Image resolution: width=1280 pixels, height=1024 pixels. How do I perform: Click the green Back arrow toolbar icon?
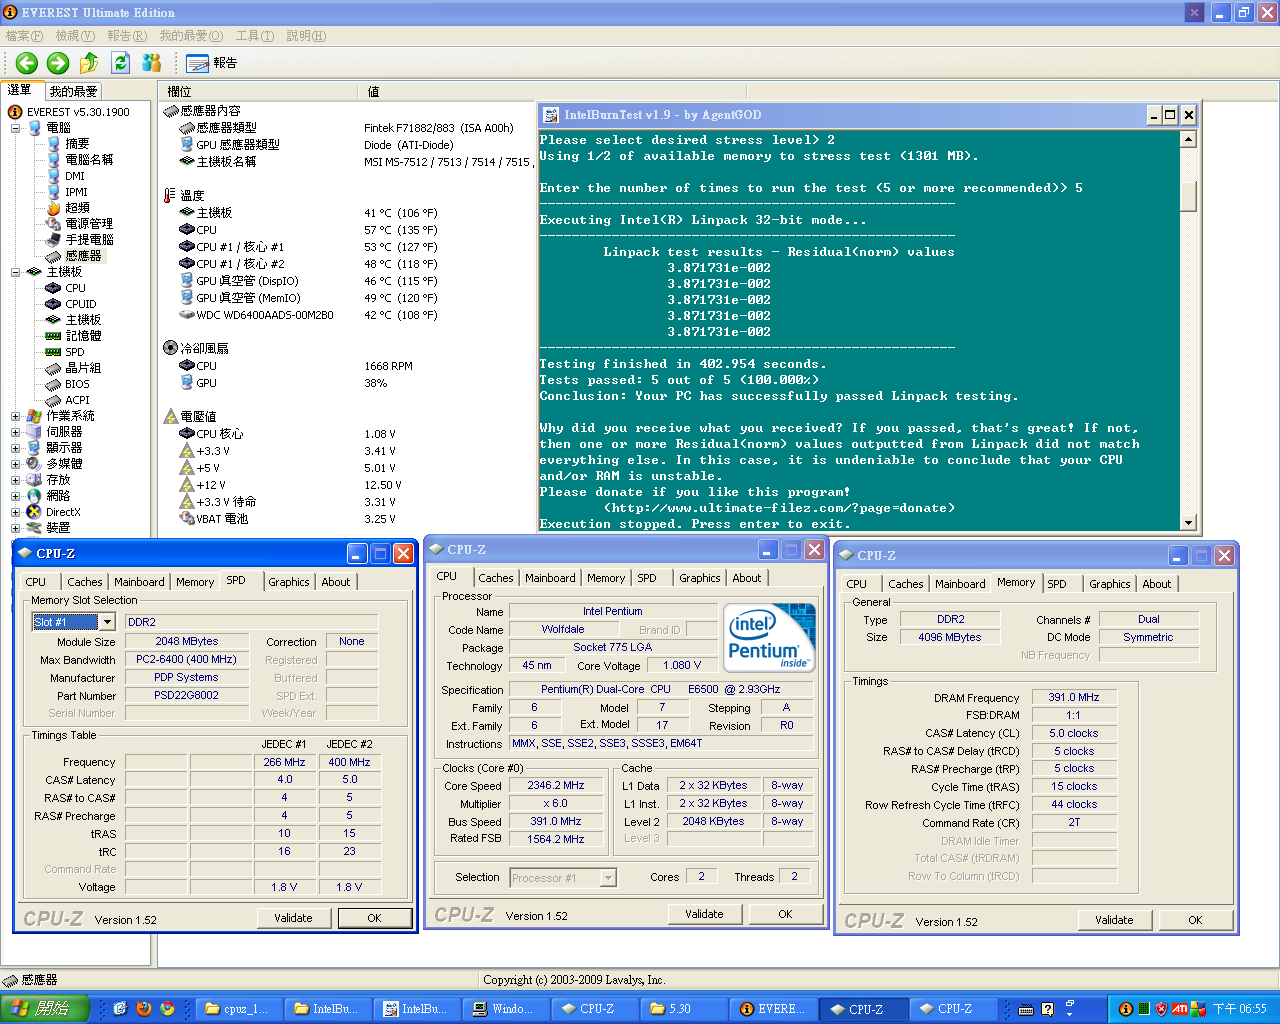pyautogui.click(x=26, y=63)
